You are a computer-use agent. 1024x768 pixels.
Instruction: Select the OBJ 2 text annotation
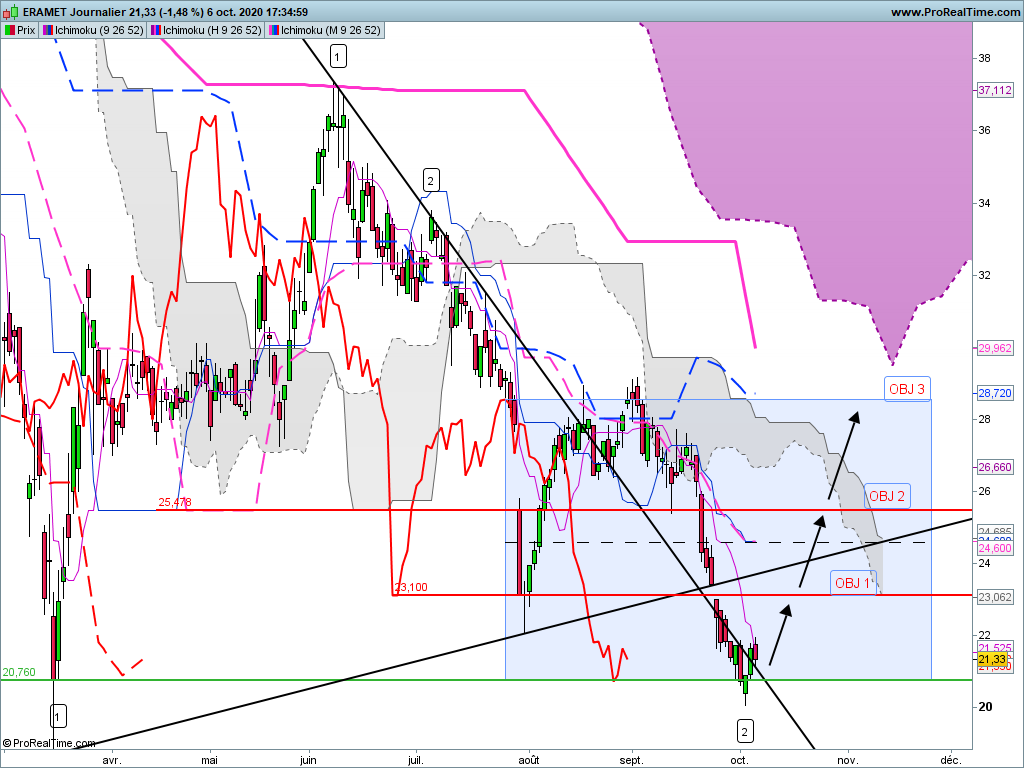tap(887, 496)
